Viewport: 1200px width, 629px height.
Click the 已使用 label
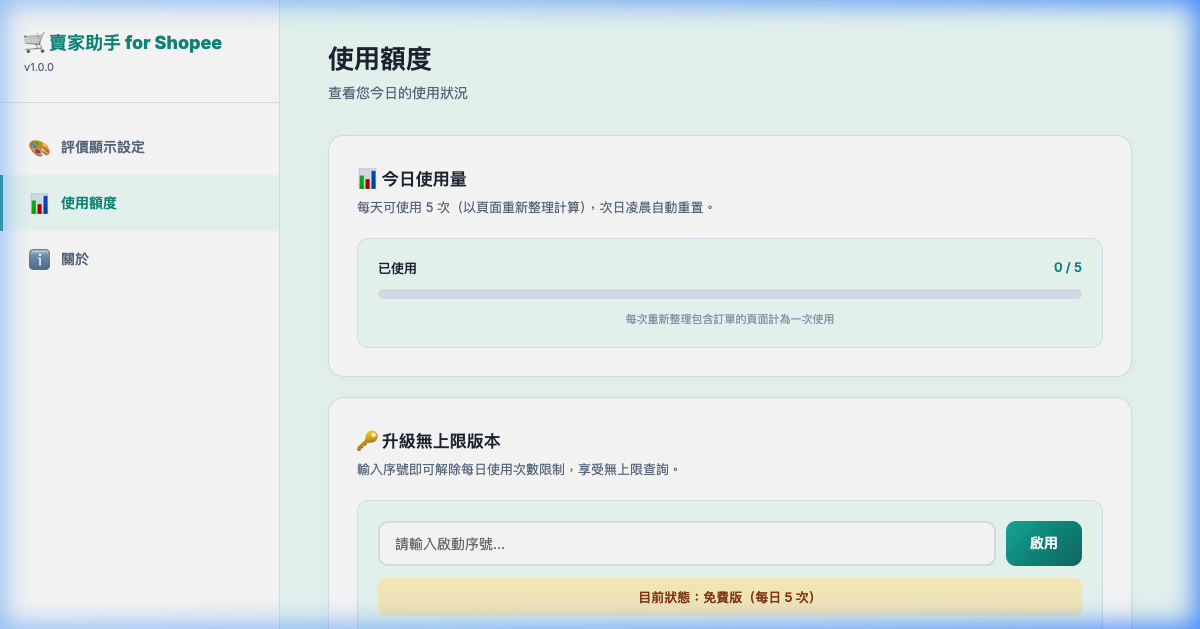pos(397,267)
